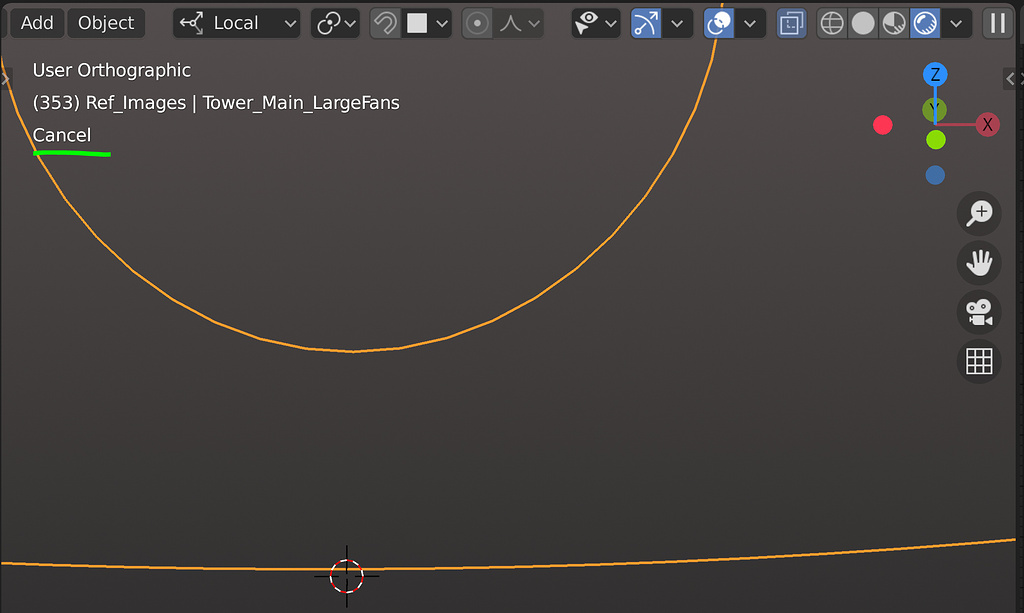
Task: Expand the right sidebar with arrow
Action: pyautogui.click(x=1010, y=79)
